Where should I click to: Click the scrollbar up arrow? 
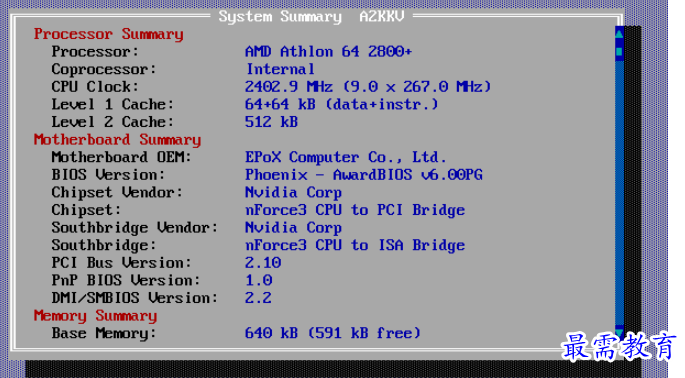[619, 33]
